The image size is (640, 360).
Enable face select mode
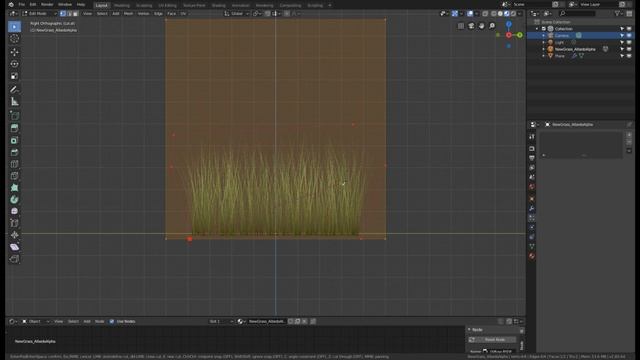tap(75, 13)
